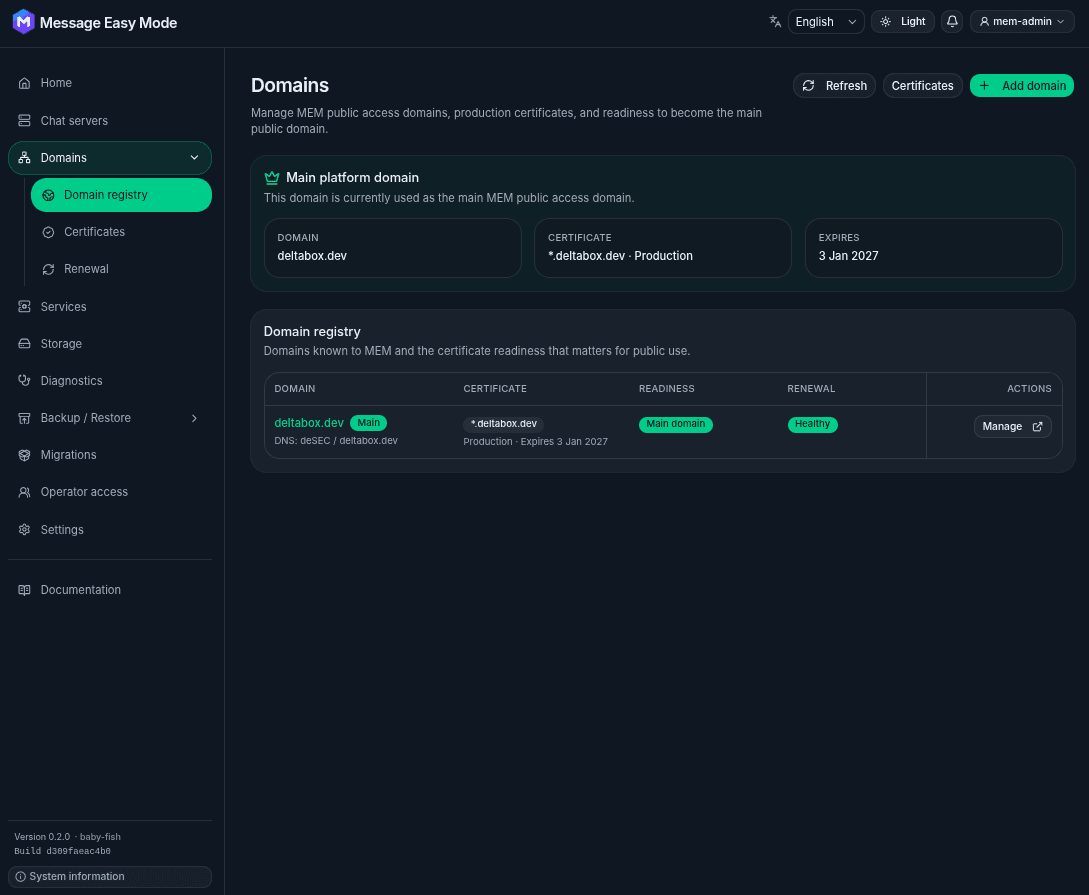The width and height of the screenshot is (1089, 895).
Task: Open Chat servers from sidebar
Action: point(110,121)
